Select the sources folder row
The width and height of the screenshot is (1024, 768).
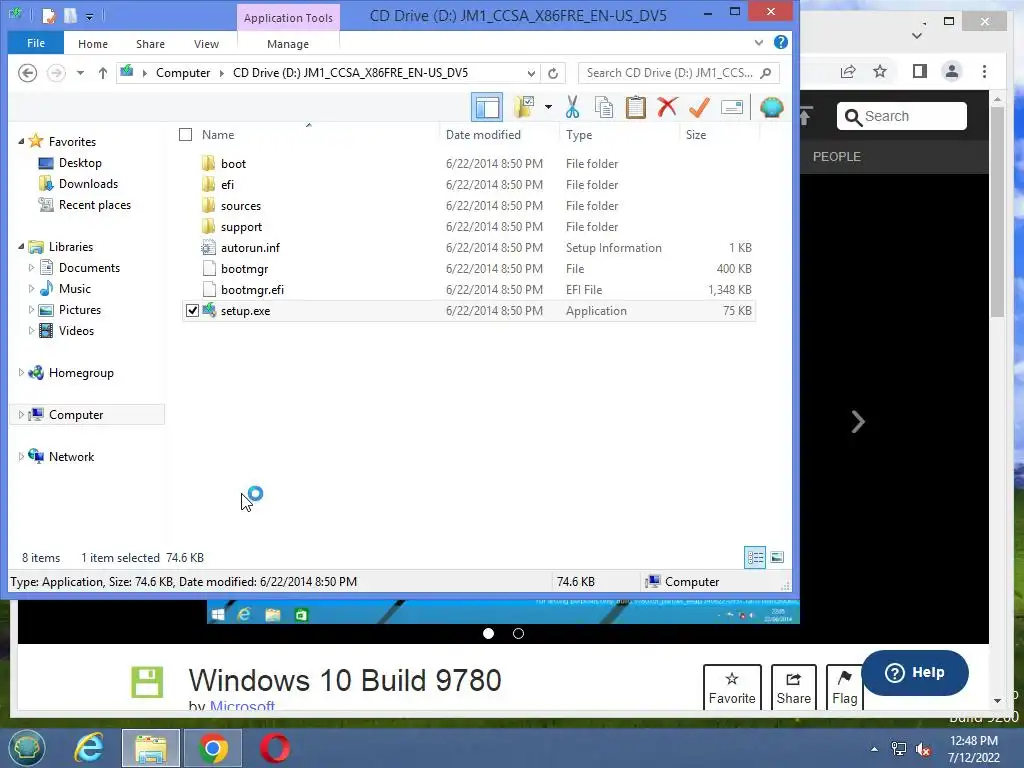(469, 206)
